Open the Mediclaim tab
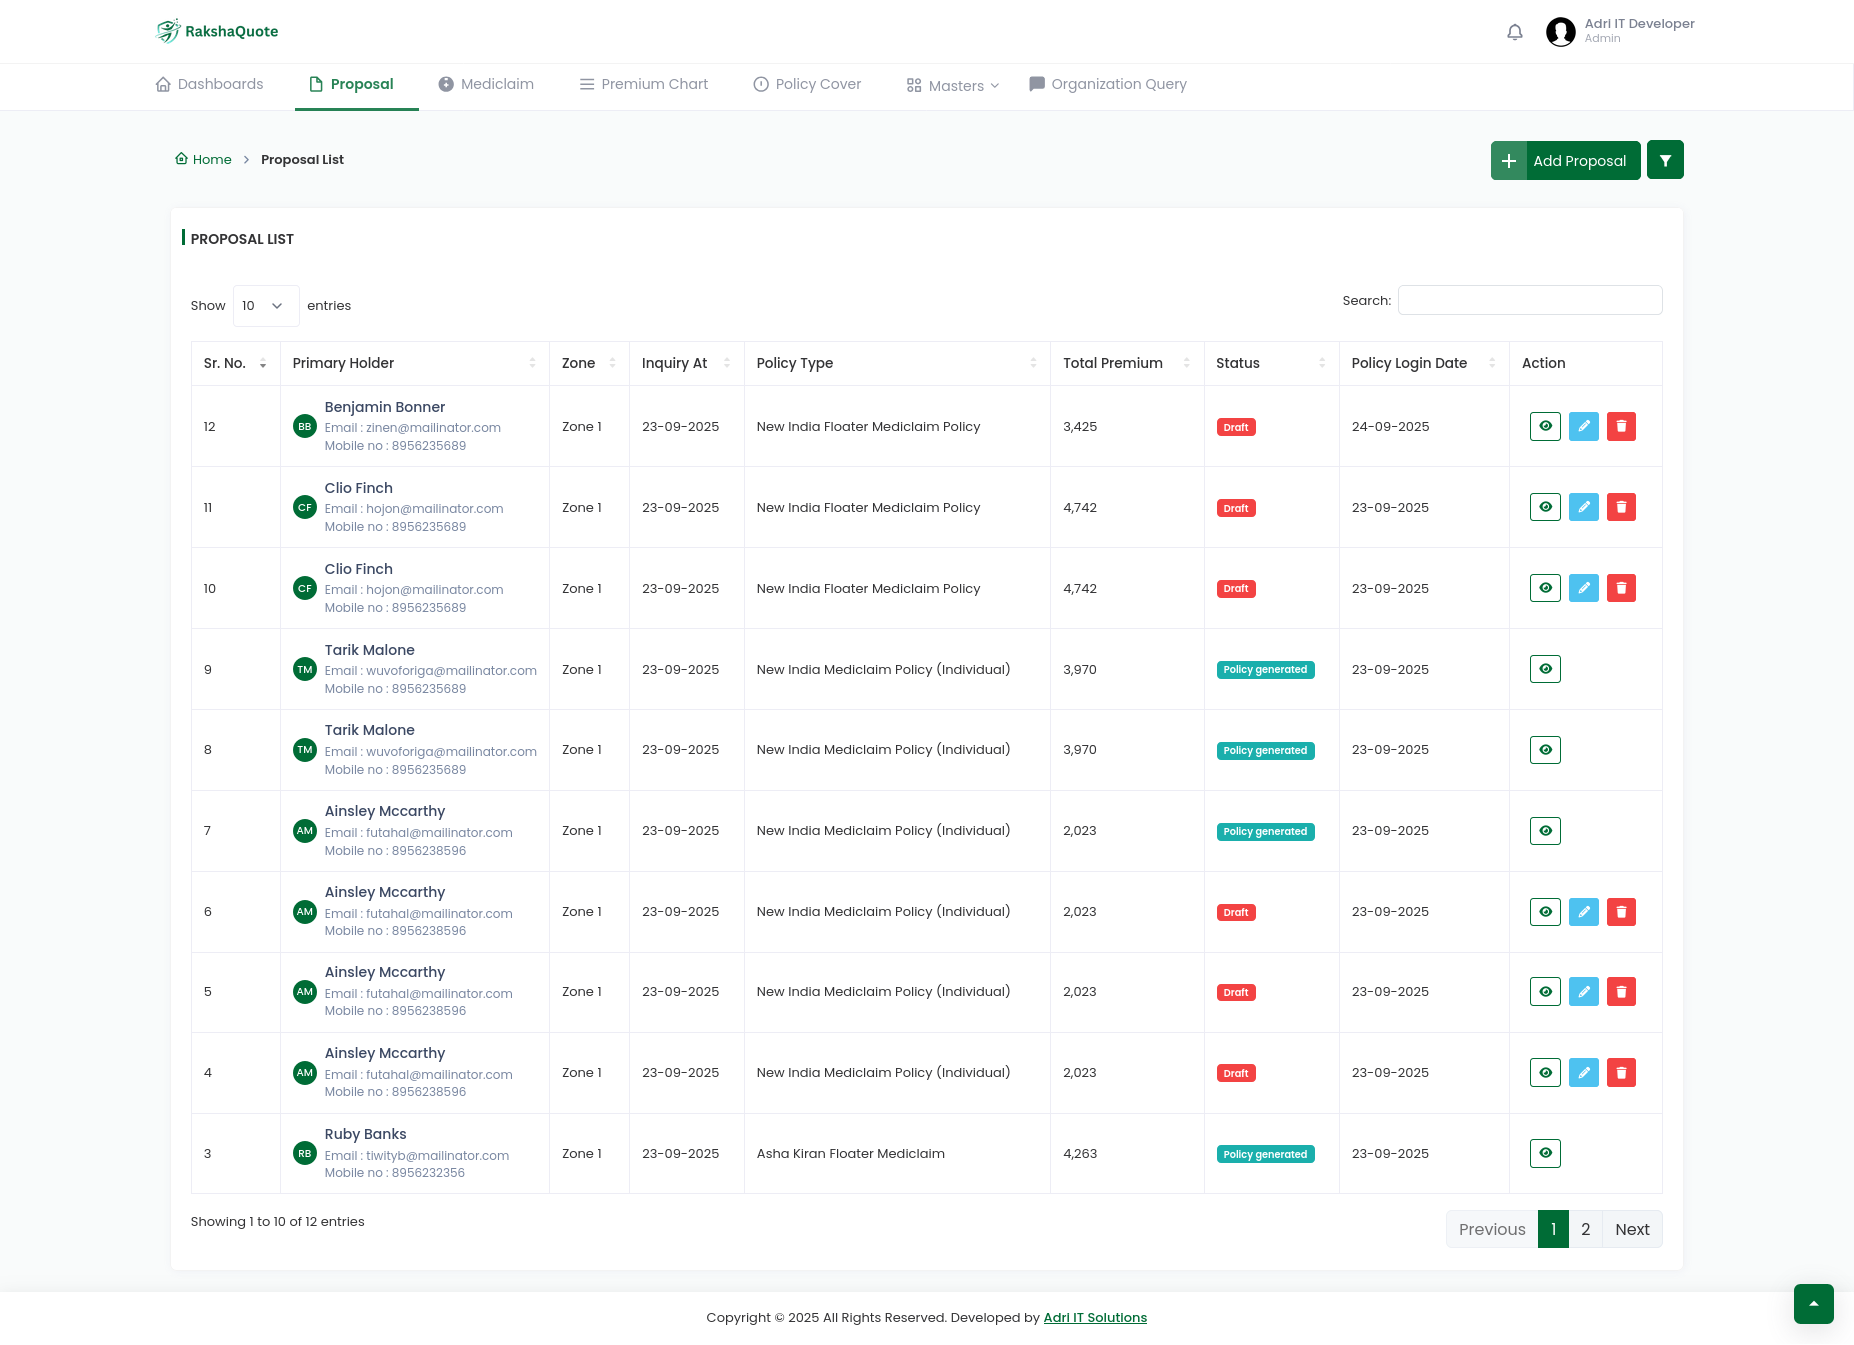The height and width of the screenshot is (1345, 1854). point(486,84)
